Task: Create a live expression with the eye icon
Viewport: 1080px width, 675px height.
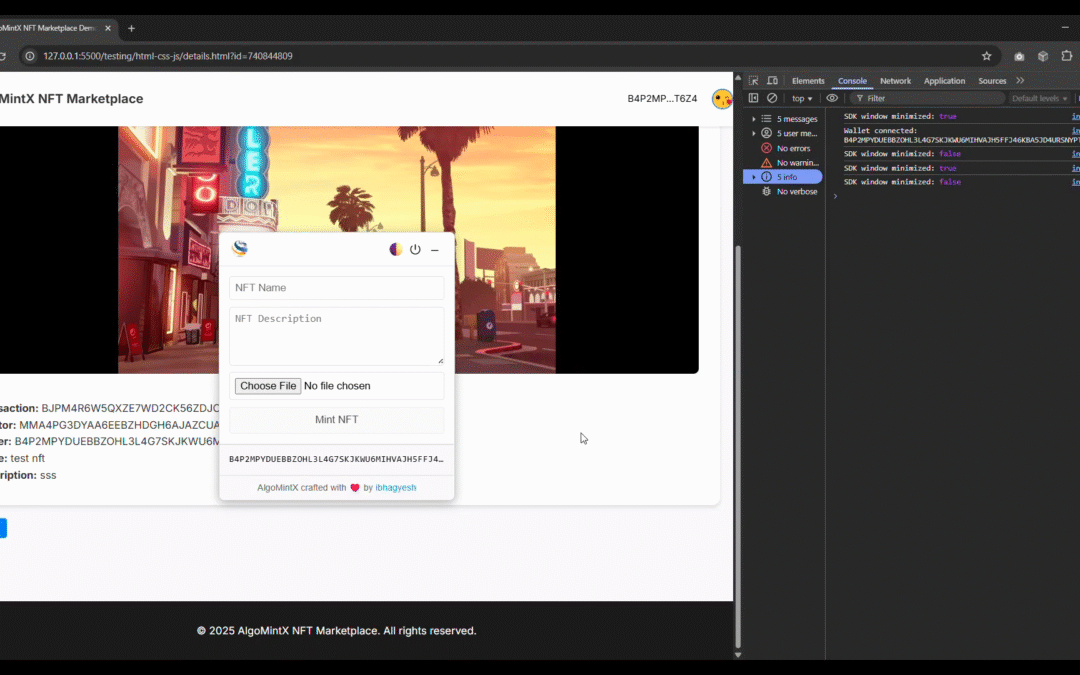Action: [x=832, y=98]
